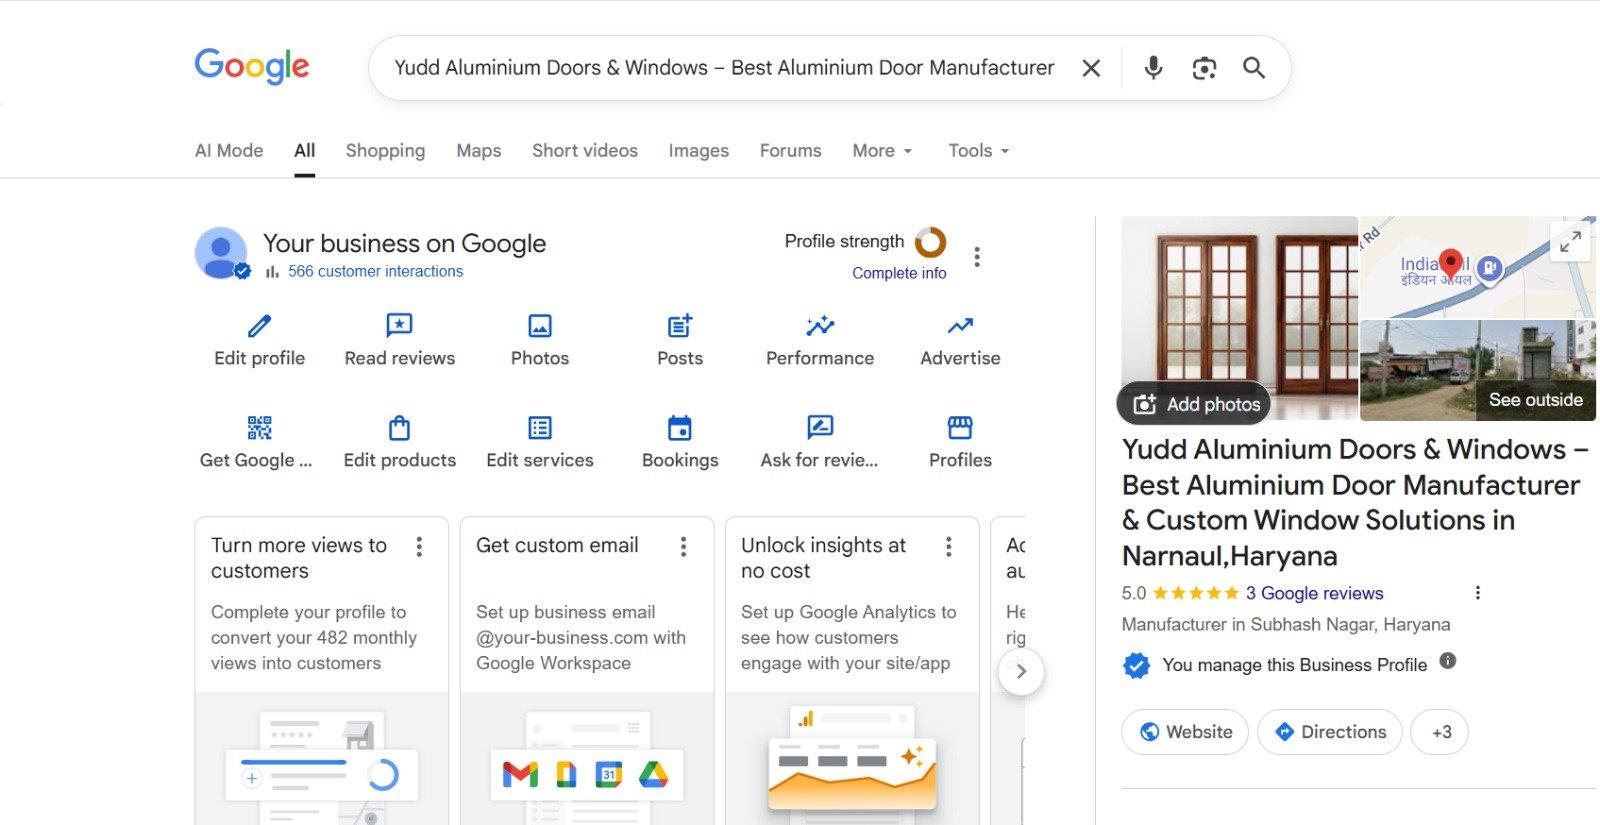Open the Photos icon
This screenshot has width=1600, height=825.
tap(540, 326)
